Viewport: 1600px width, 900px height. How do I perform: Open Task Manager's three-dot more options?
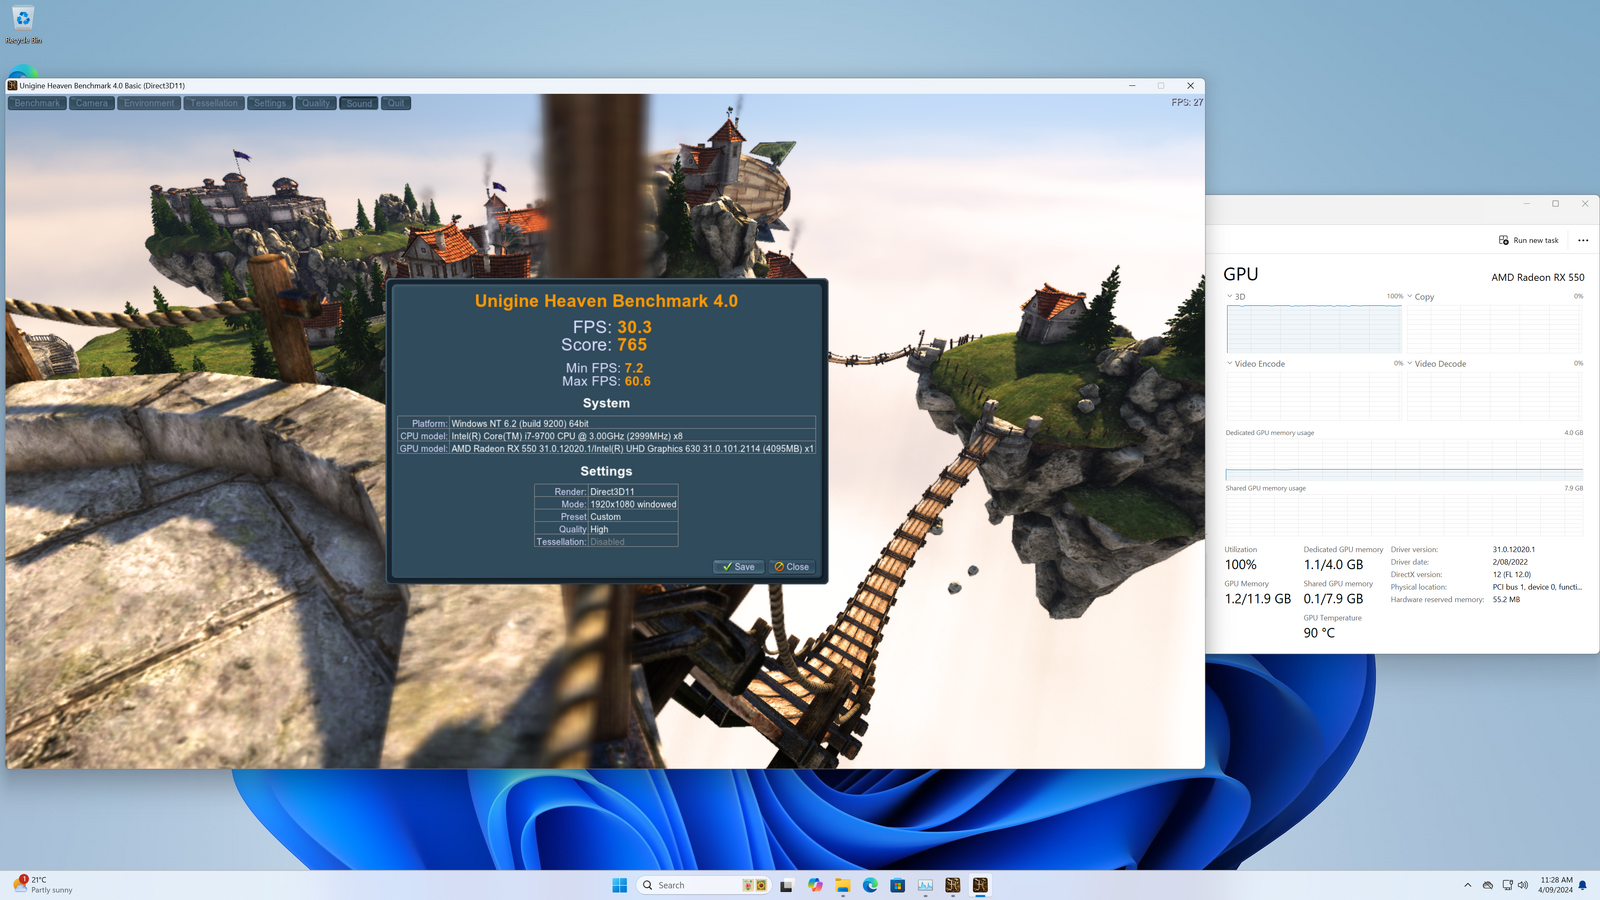pos(1583,240)
